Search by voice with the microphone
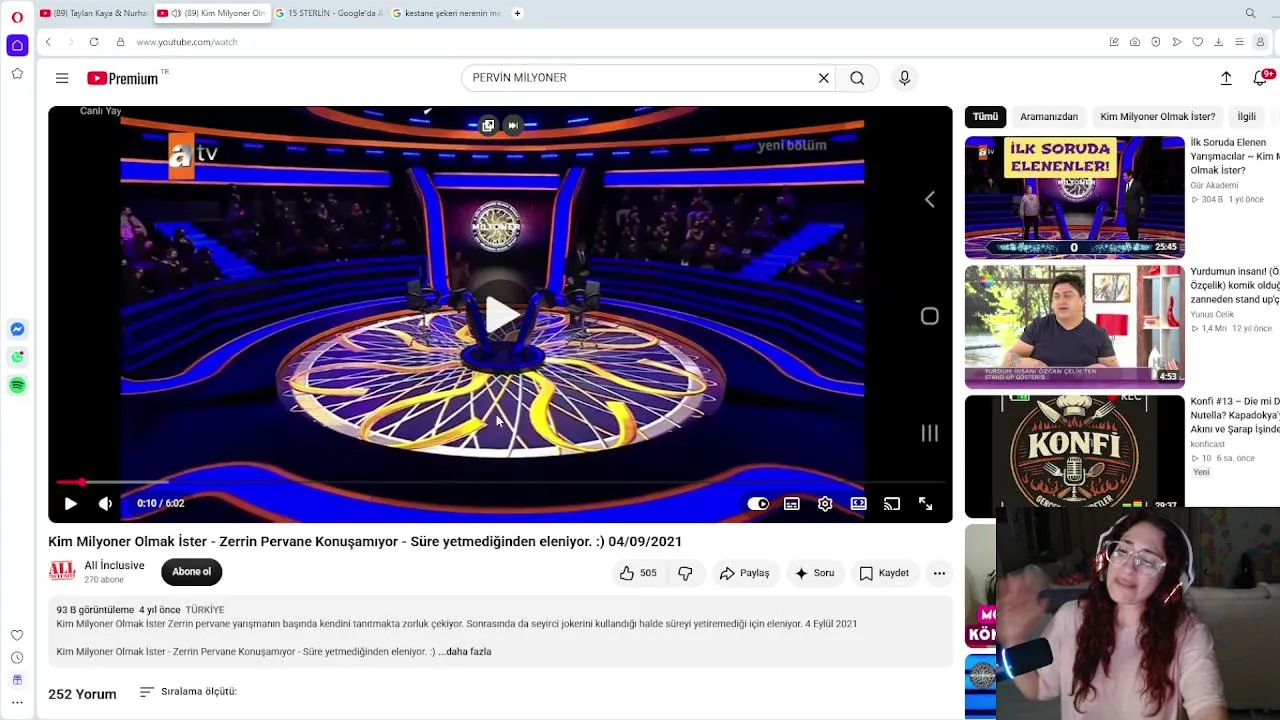 [x=904, y=78]
